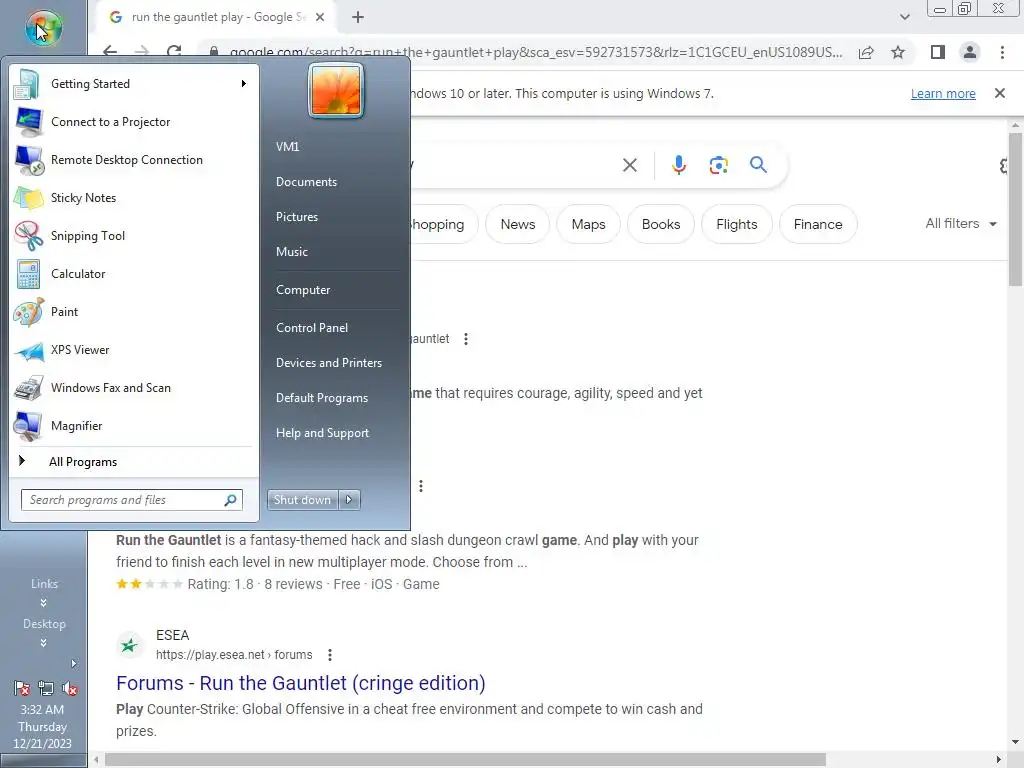Launch XPS Viewer
This screenshot has height=768, width=1024.
tap(134, 349)
